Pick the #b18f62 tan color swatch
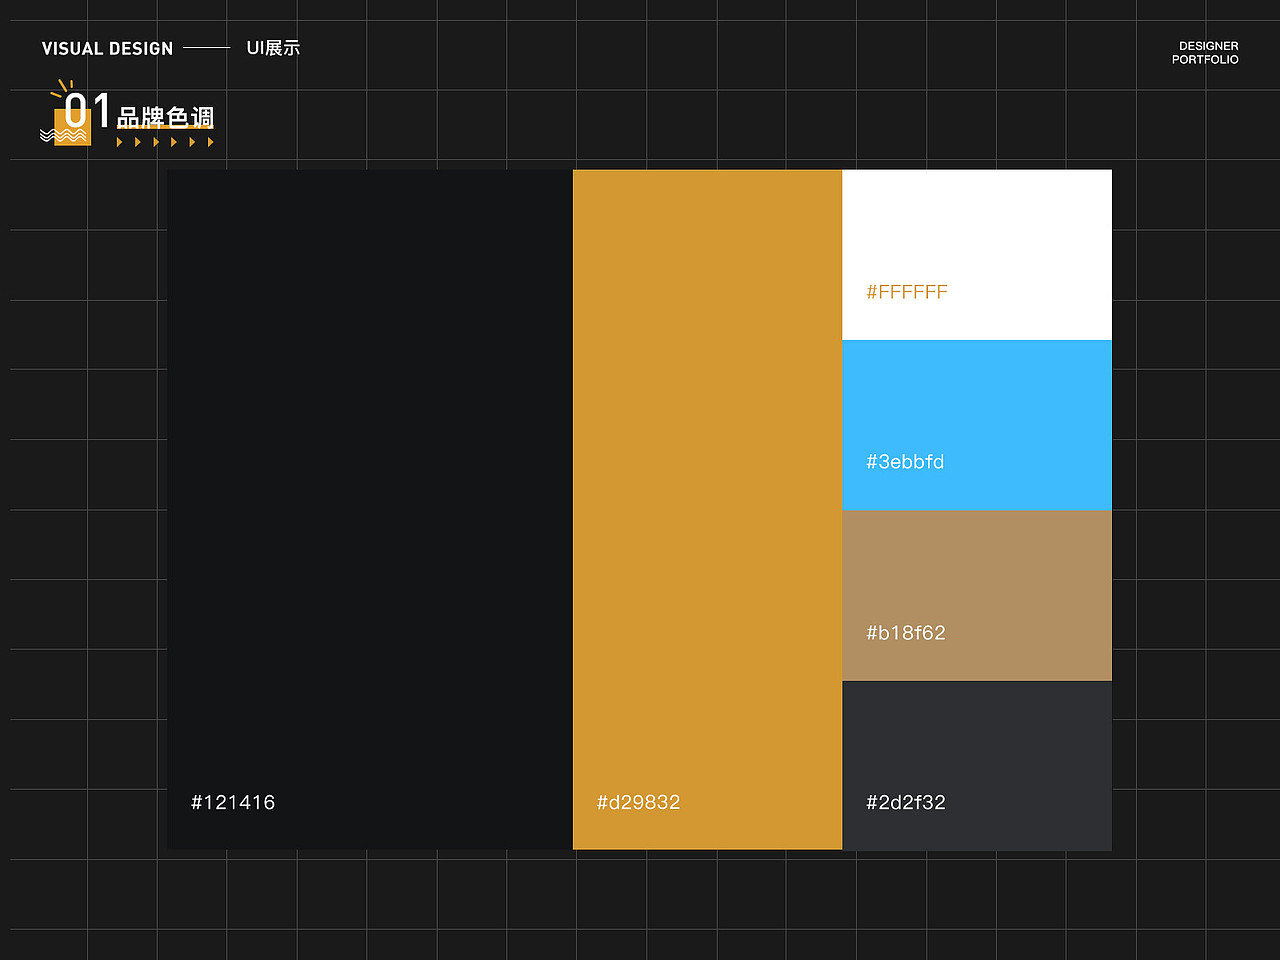Viewport: 1280px width, 960px height. pyautogui.click(x=977, y=596)
